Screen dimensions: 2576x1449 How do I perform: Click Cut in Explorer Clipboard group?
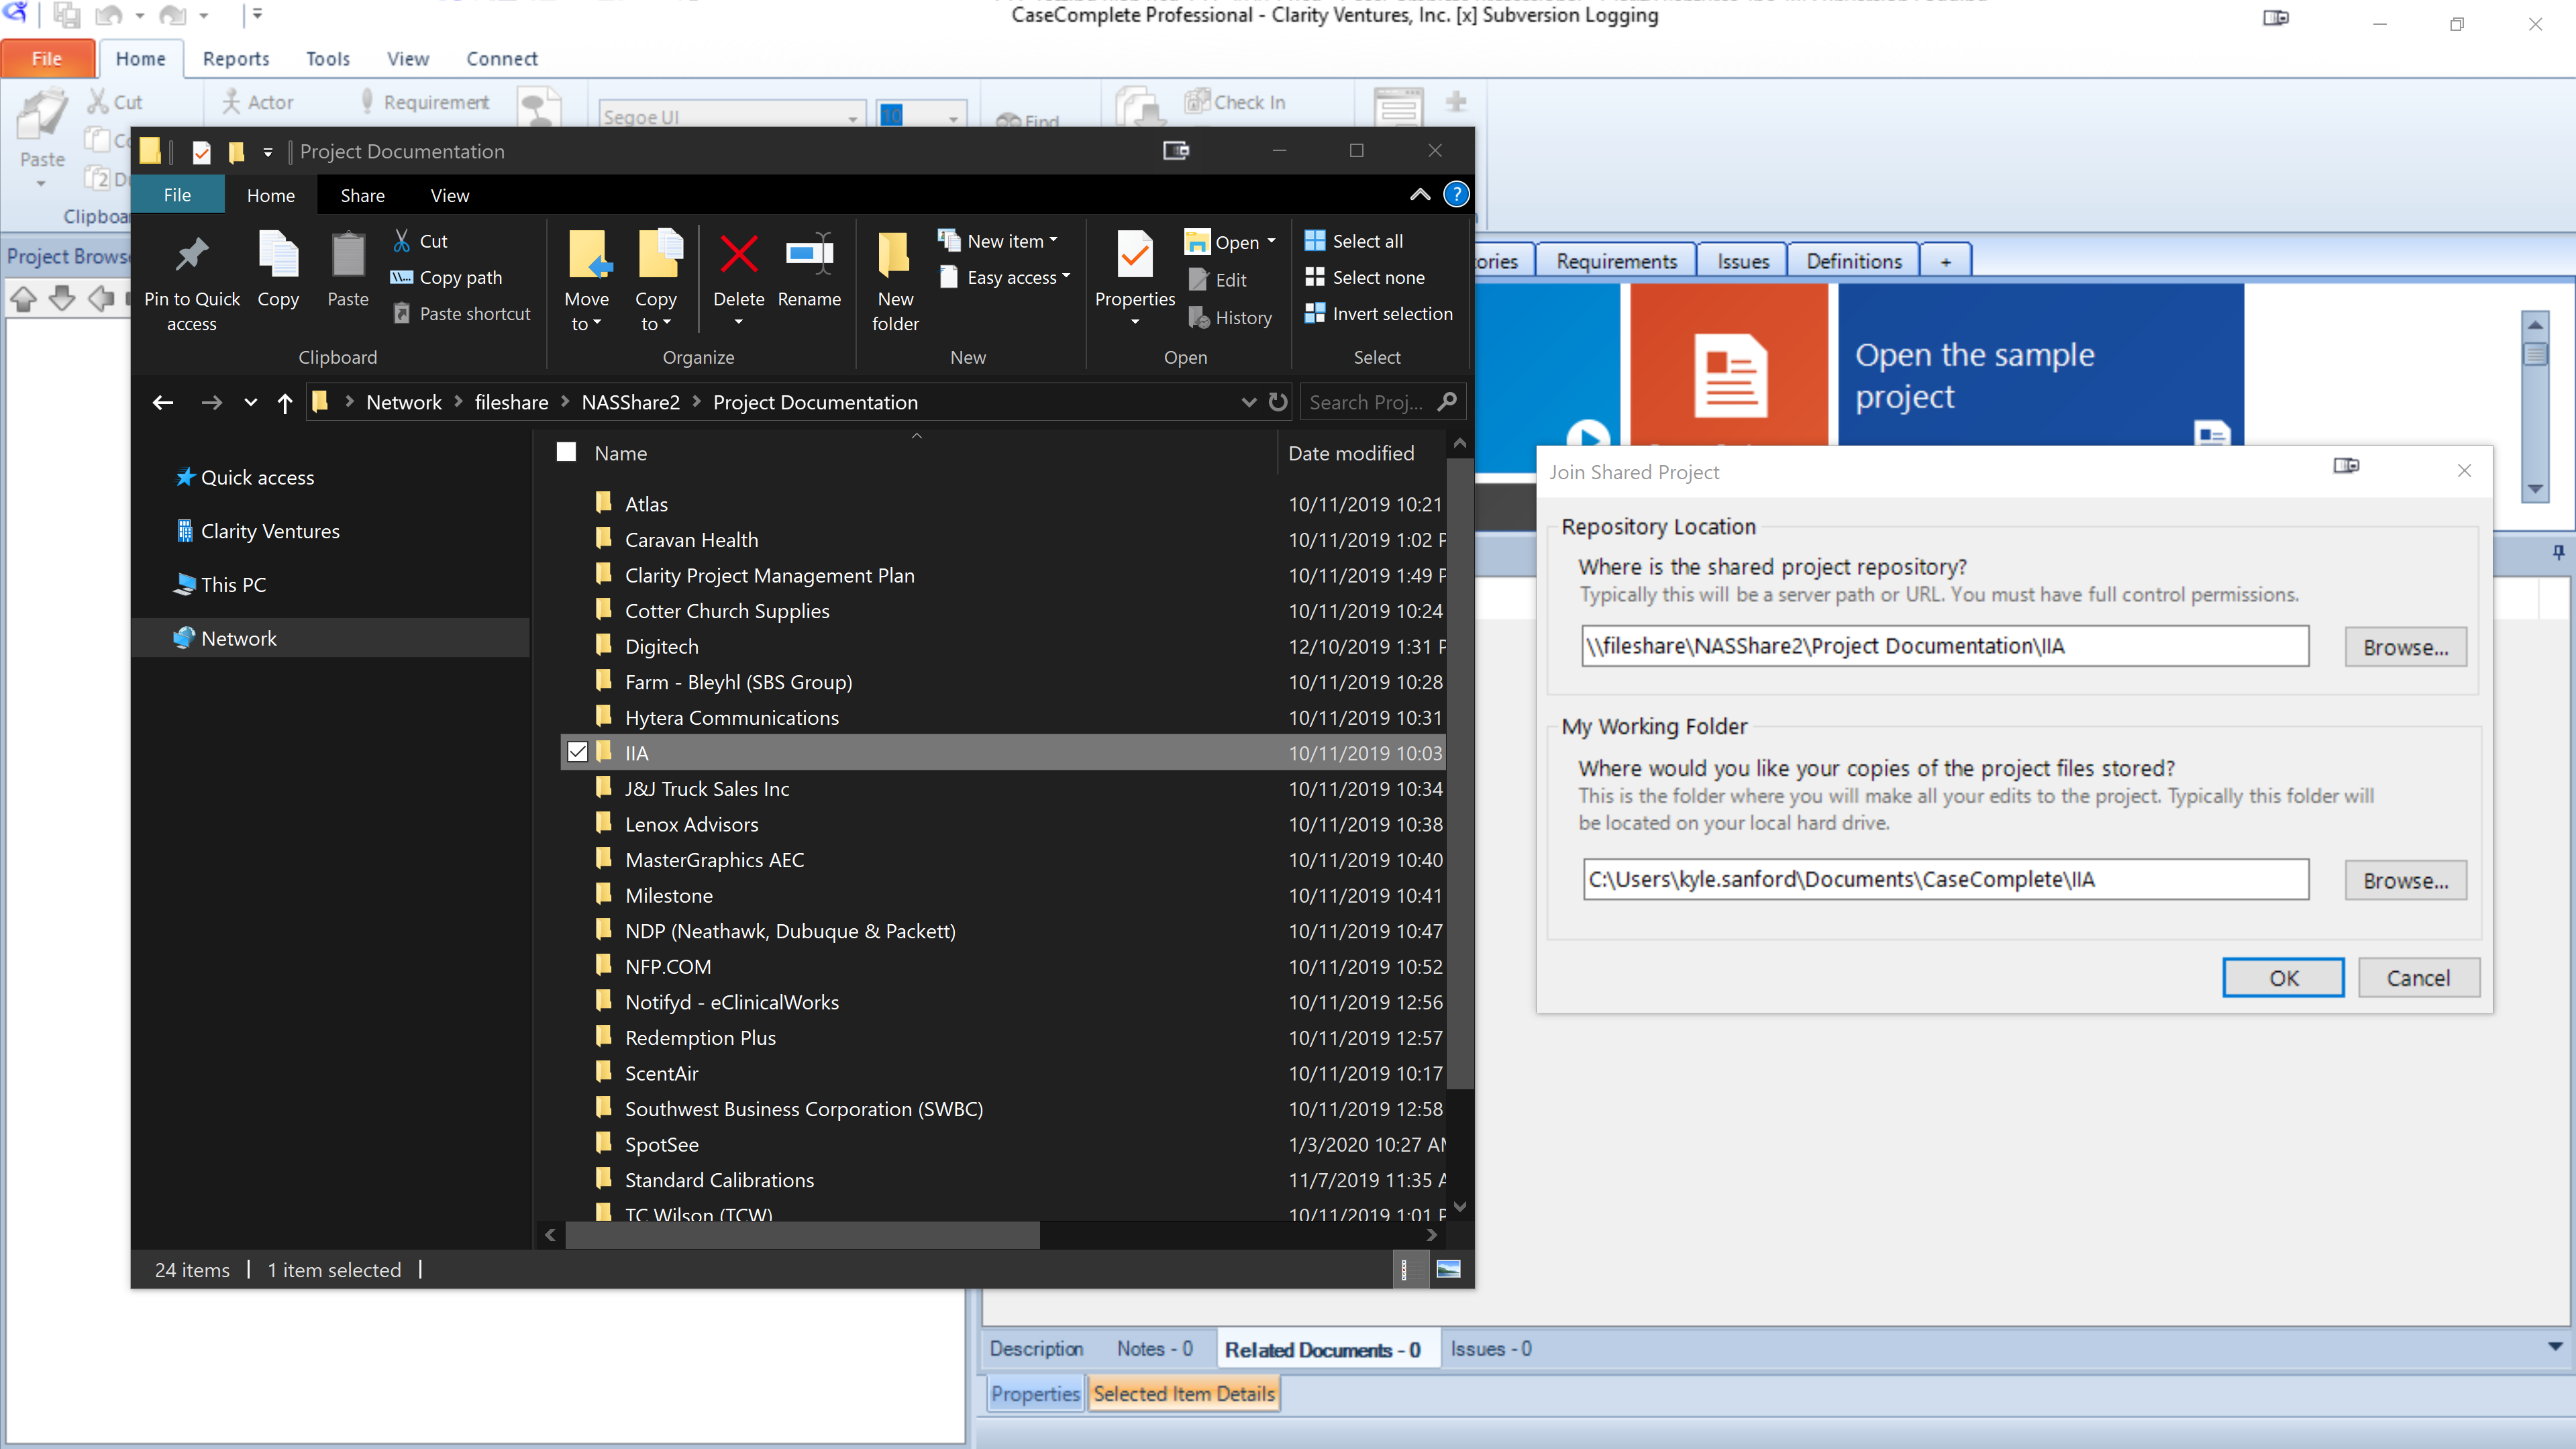pos(420,241)
